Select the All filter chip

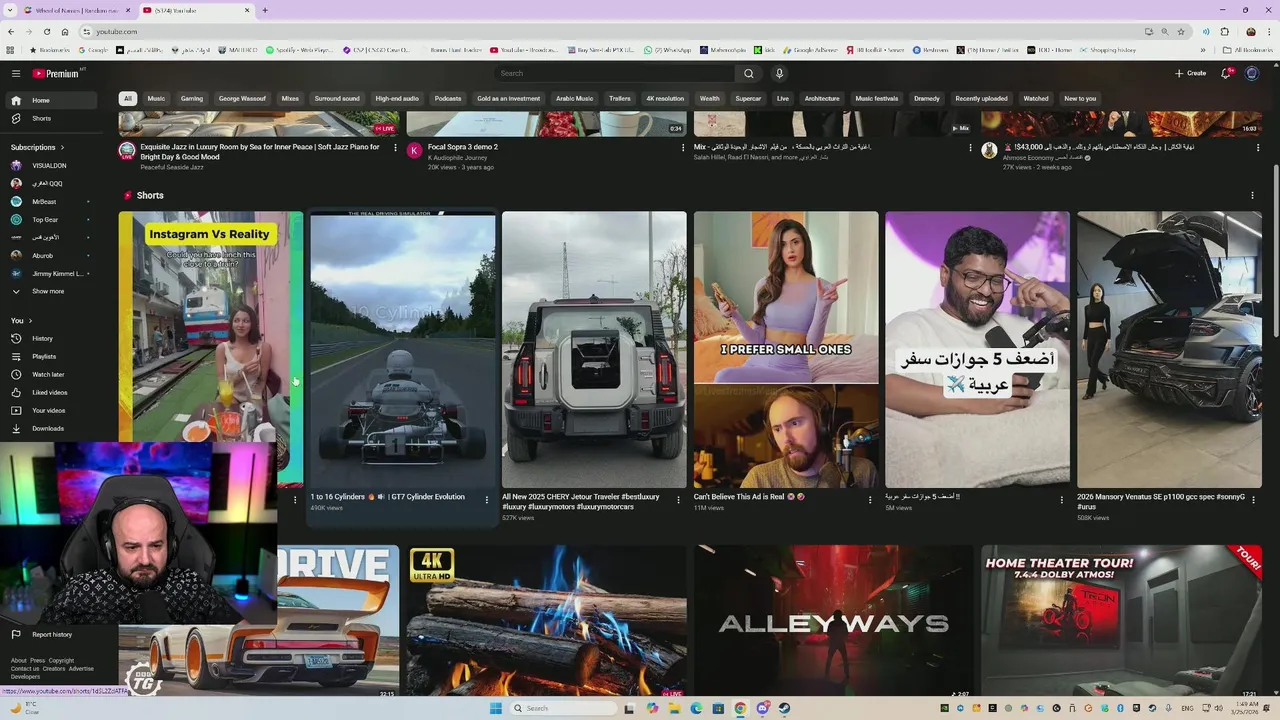pos(127,98)
